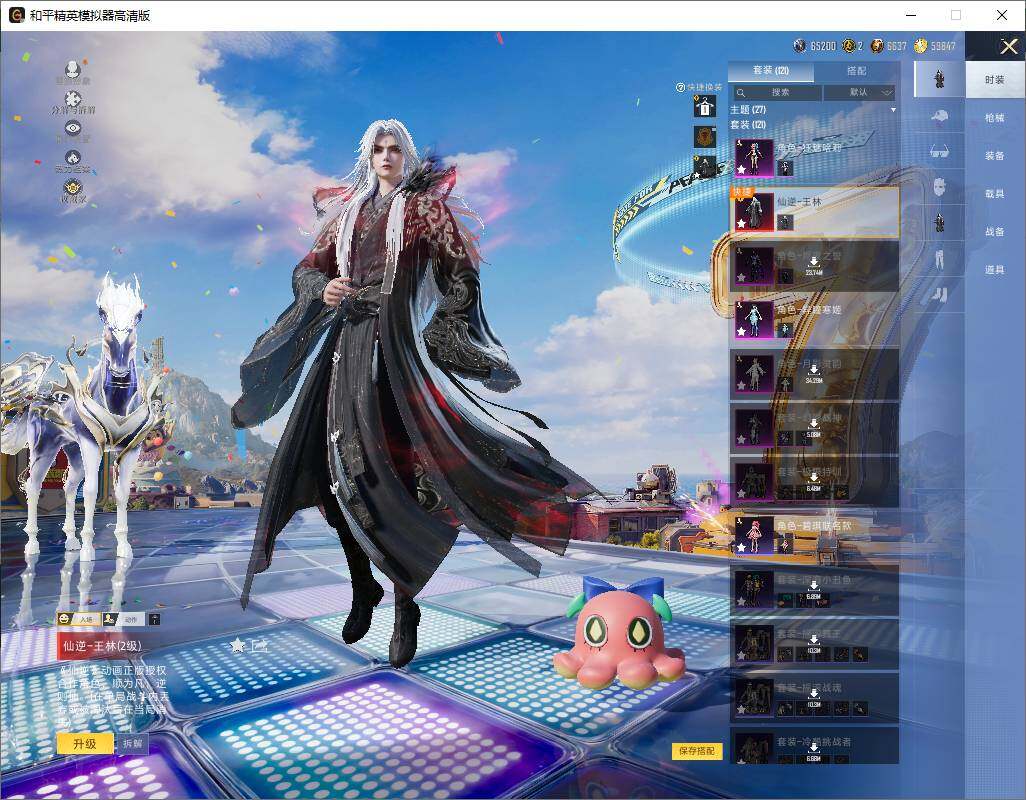Select the full outfit slot icon
This screenshot has width=1026, height=800.
pos(940,79)
